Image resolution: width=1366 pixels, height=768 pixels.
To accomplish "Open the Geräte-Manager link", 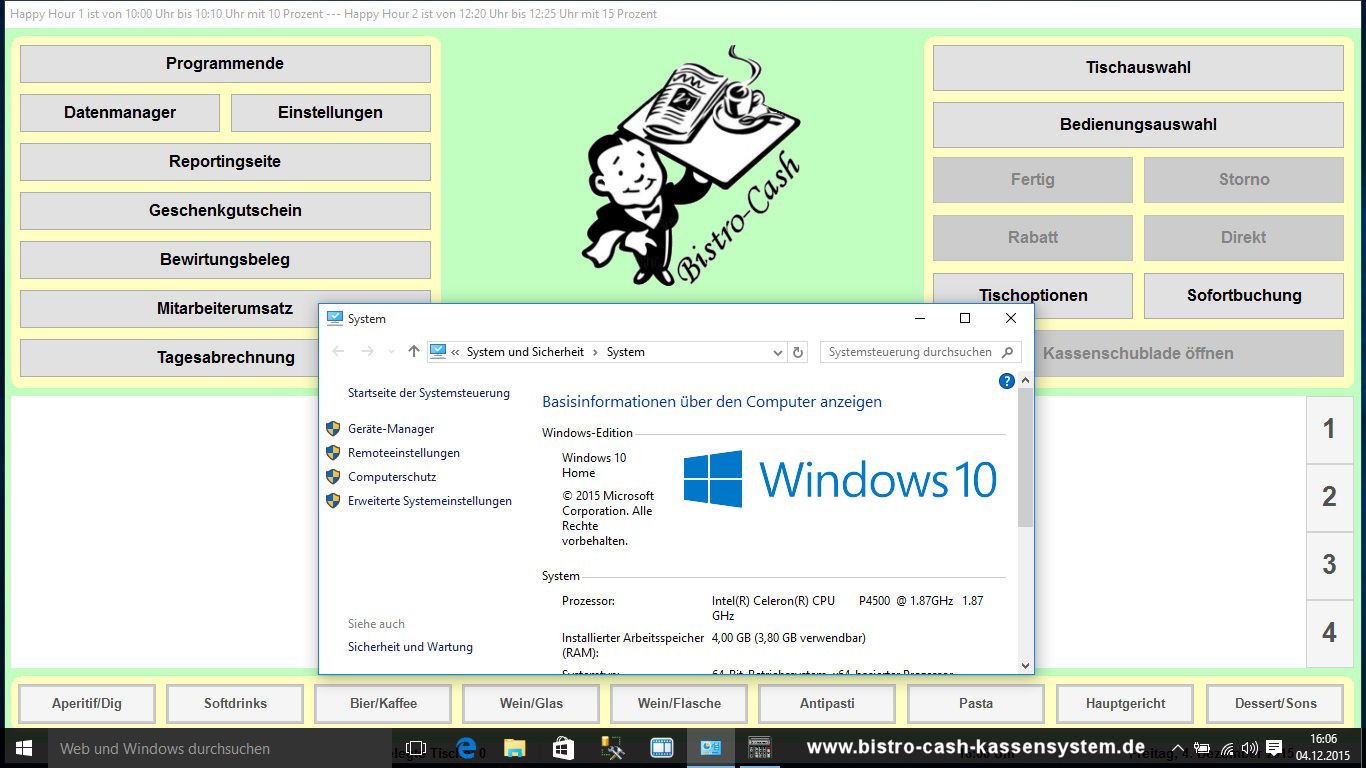I will coord(391,429).
